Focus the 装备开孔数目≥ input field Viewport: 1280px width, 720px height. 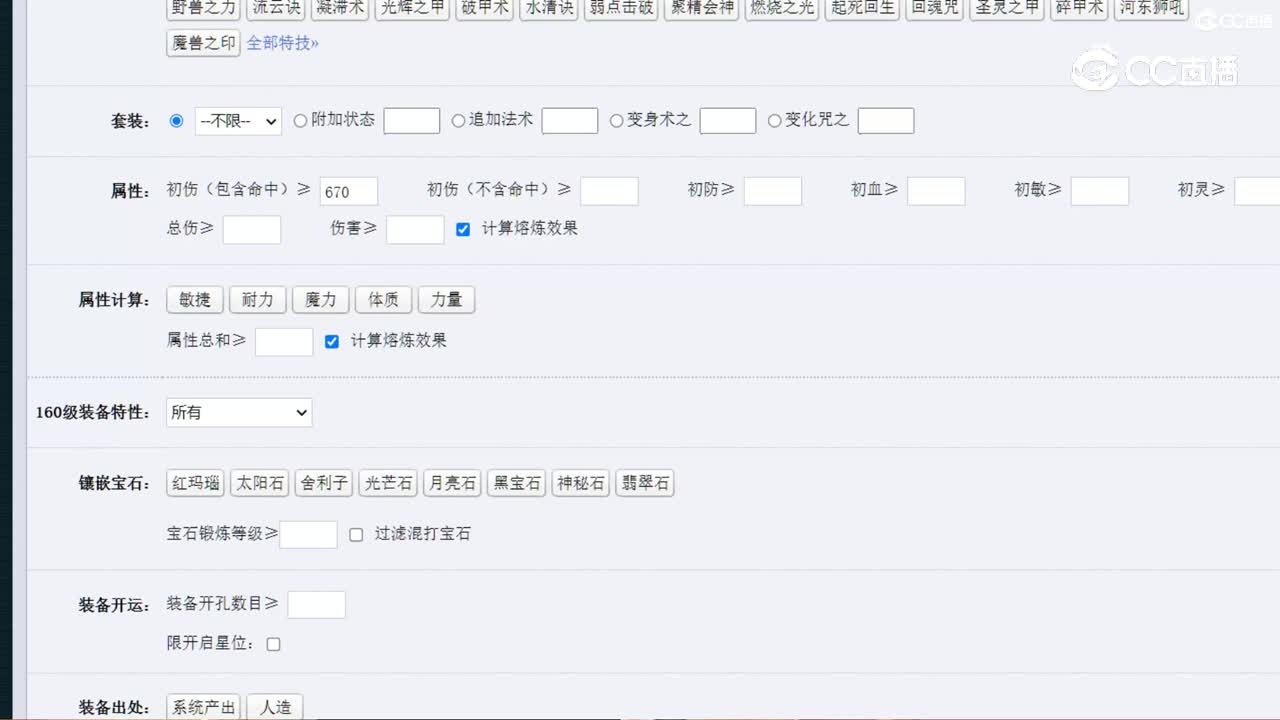pos(316,604)
